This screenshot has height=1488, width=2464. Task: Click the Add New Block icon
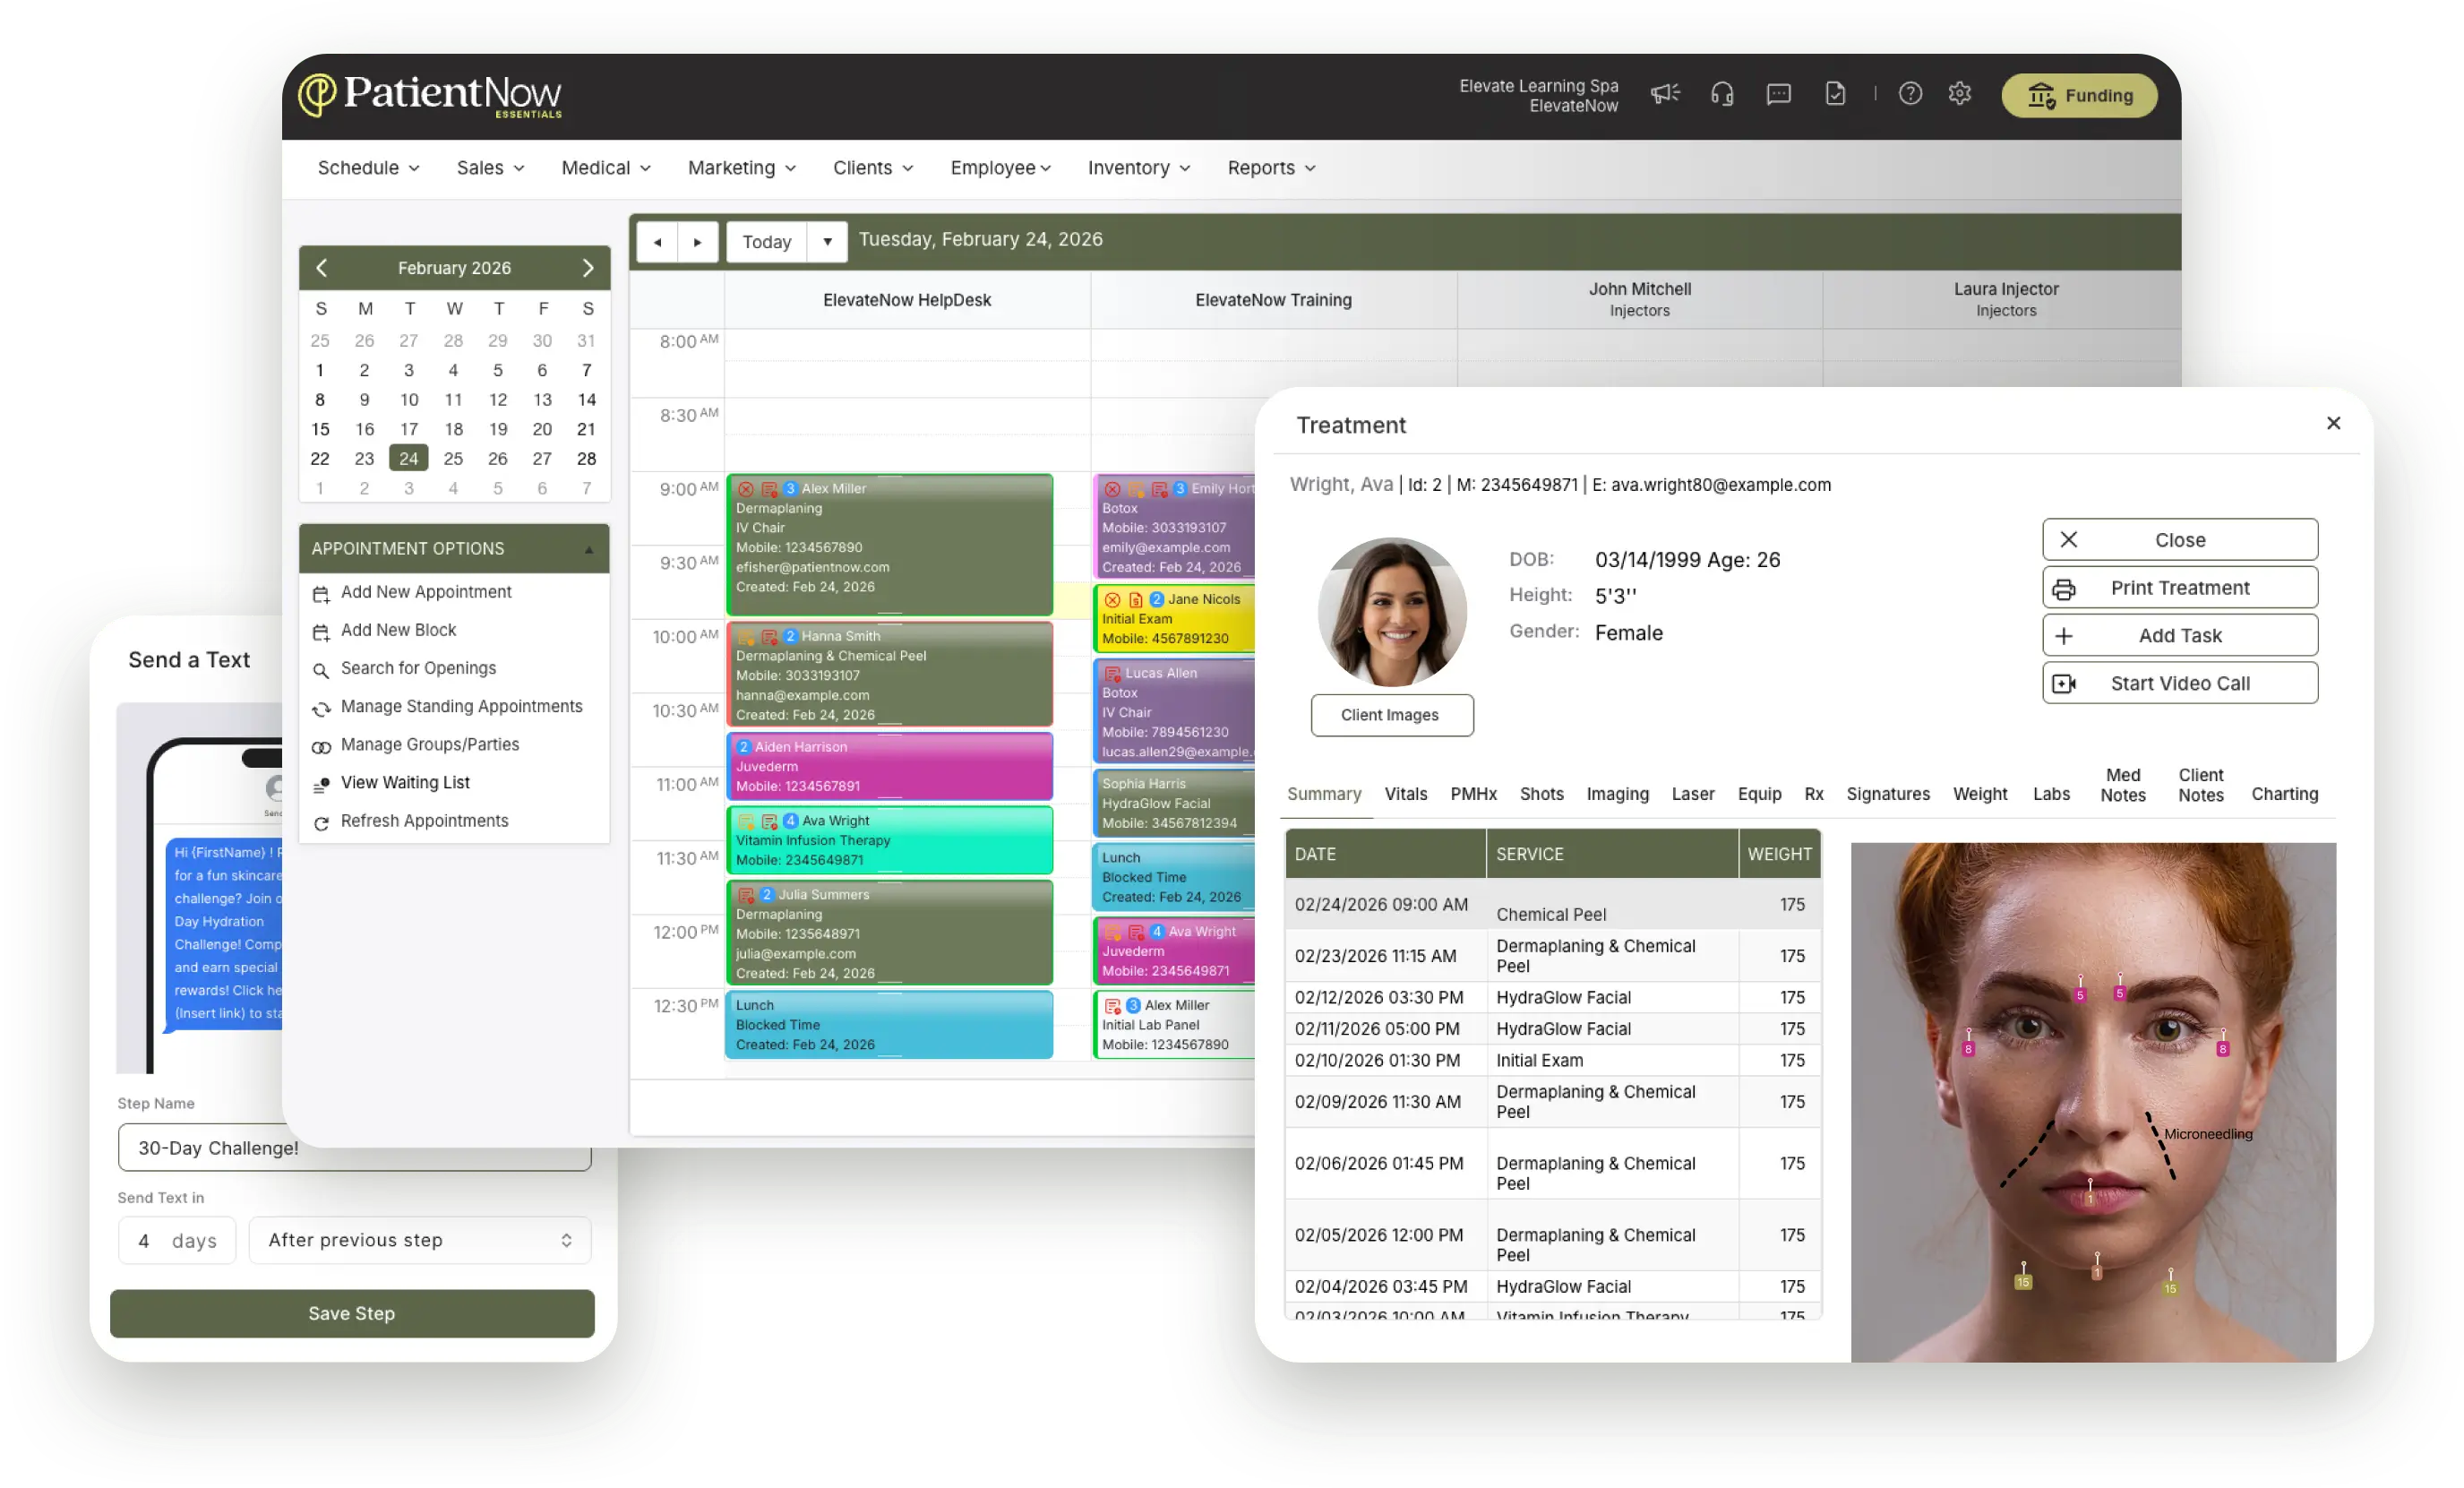click(x=321, y=632)
